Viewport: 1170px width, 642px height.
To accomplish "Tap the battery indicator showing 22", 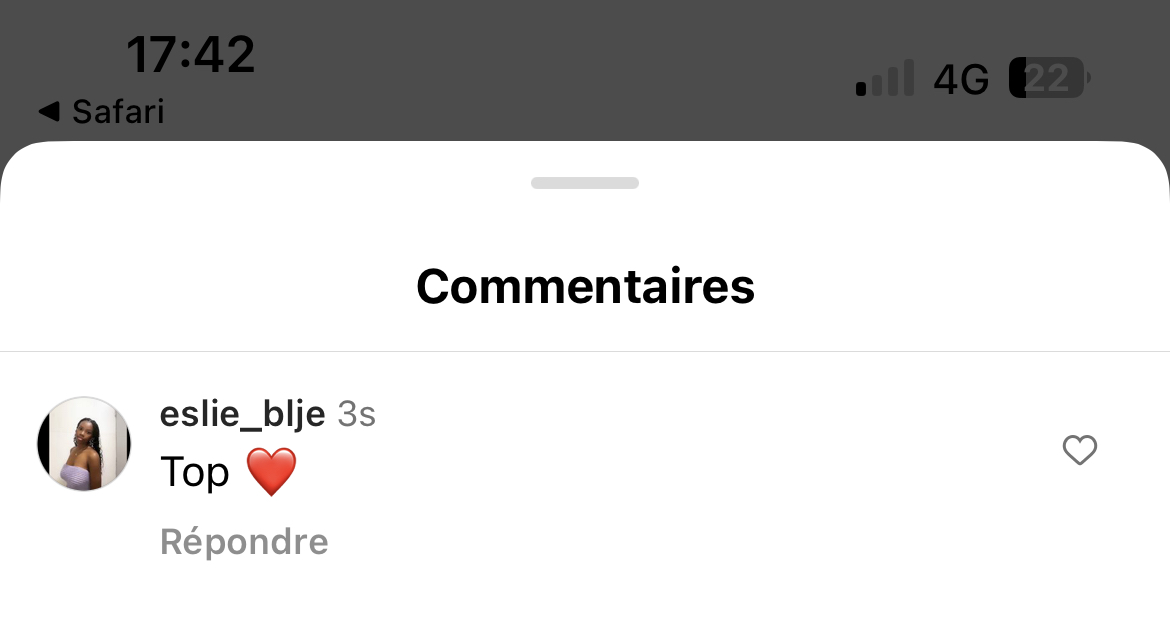I will coord(1049,78).
